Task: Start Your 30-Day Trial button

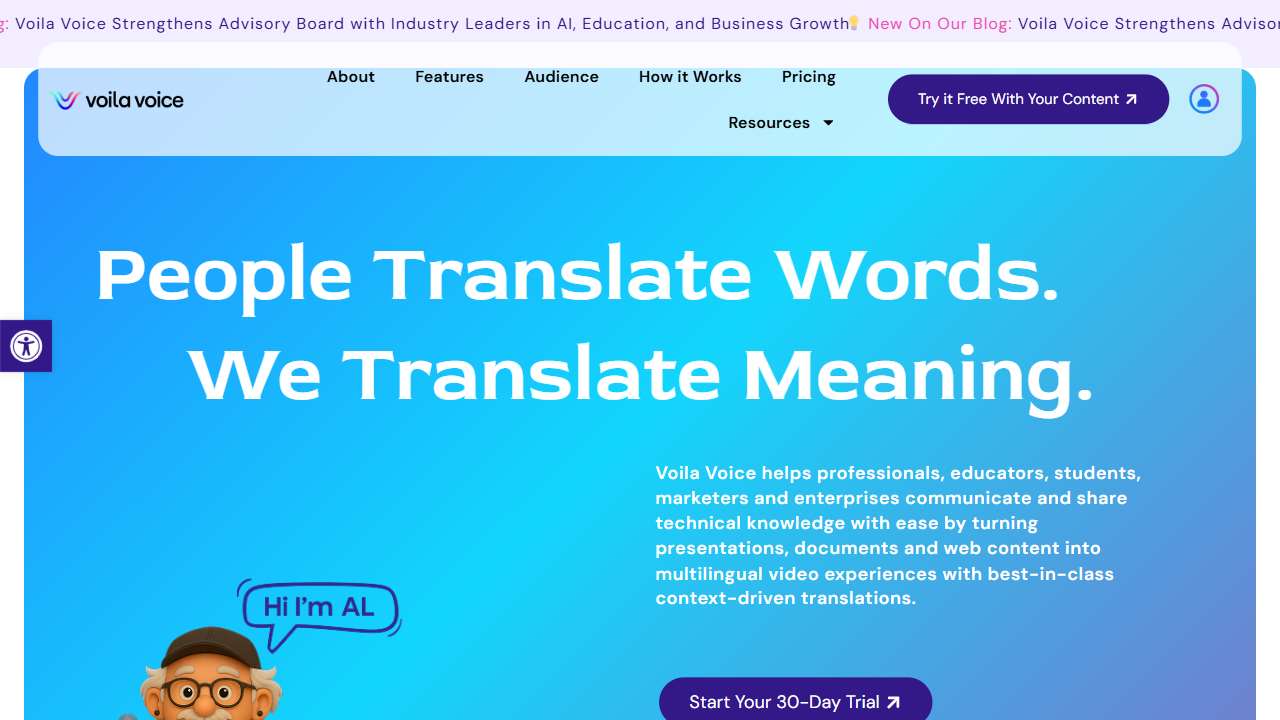Action: [783, 702]
